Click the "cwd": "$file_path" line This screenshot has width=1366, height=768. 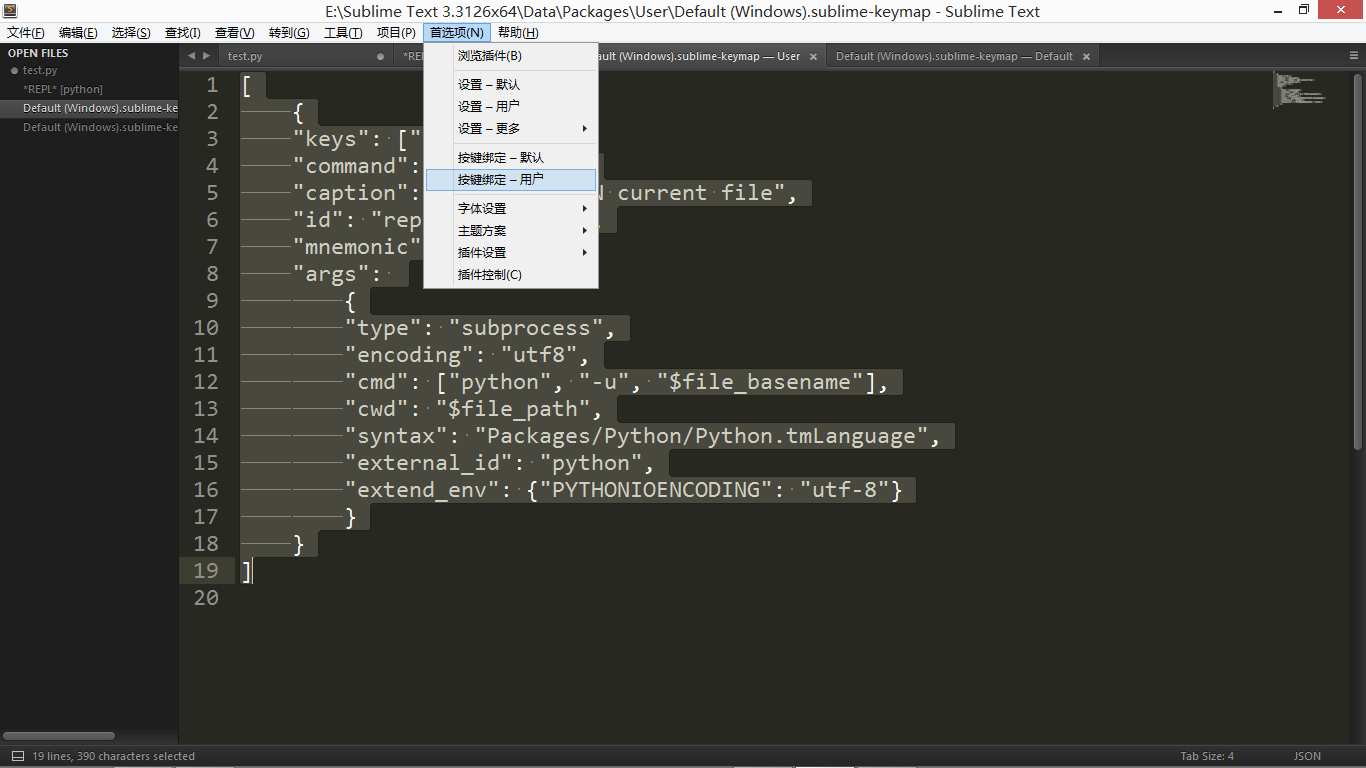coord(473,409)
